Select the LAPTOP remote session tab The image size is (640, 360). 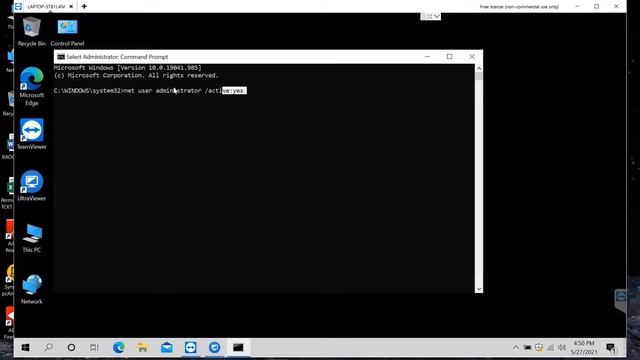pos(46,7)
